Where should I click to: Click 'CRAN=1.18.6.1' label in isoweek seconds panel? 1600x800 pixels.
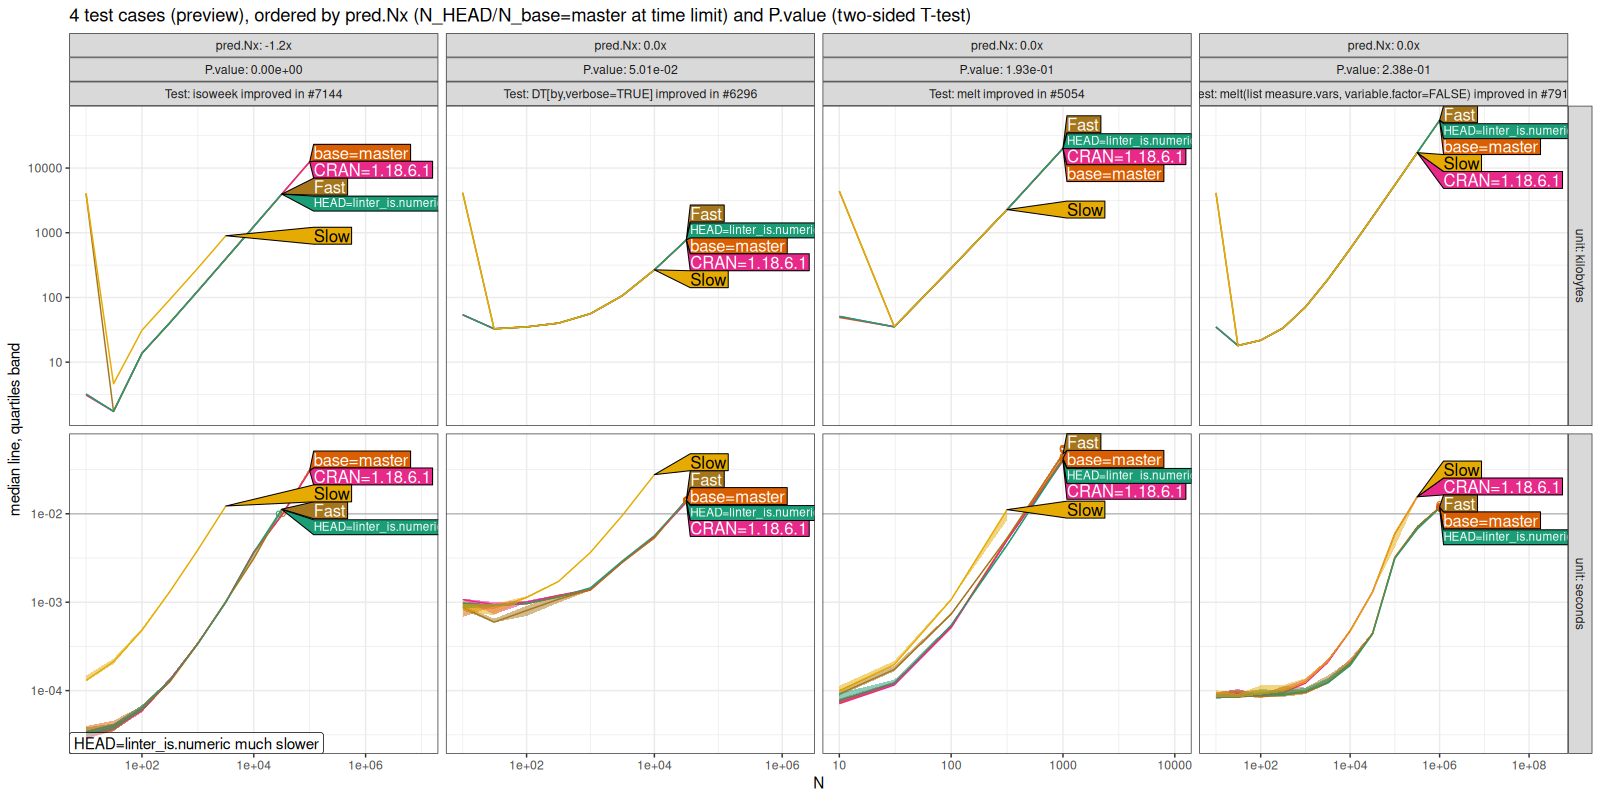click(x=372, y=477)
